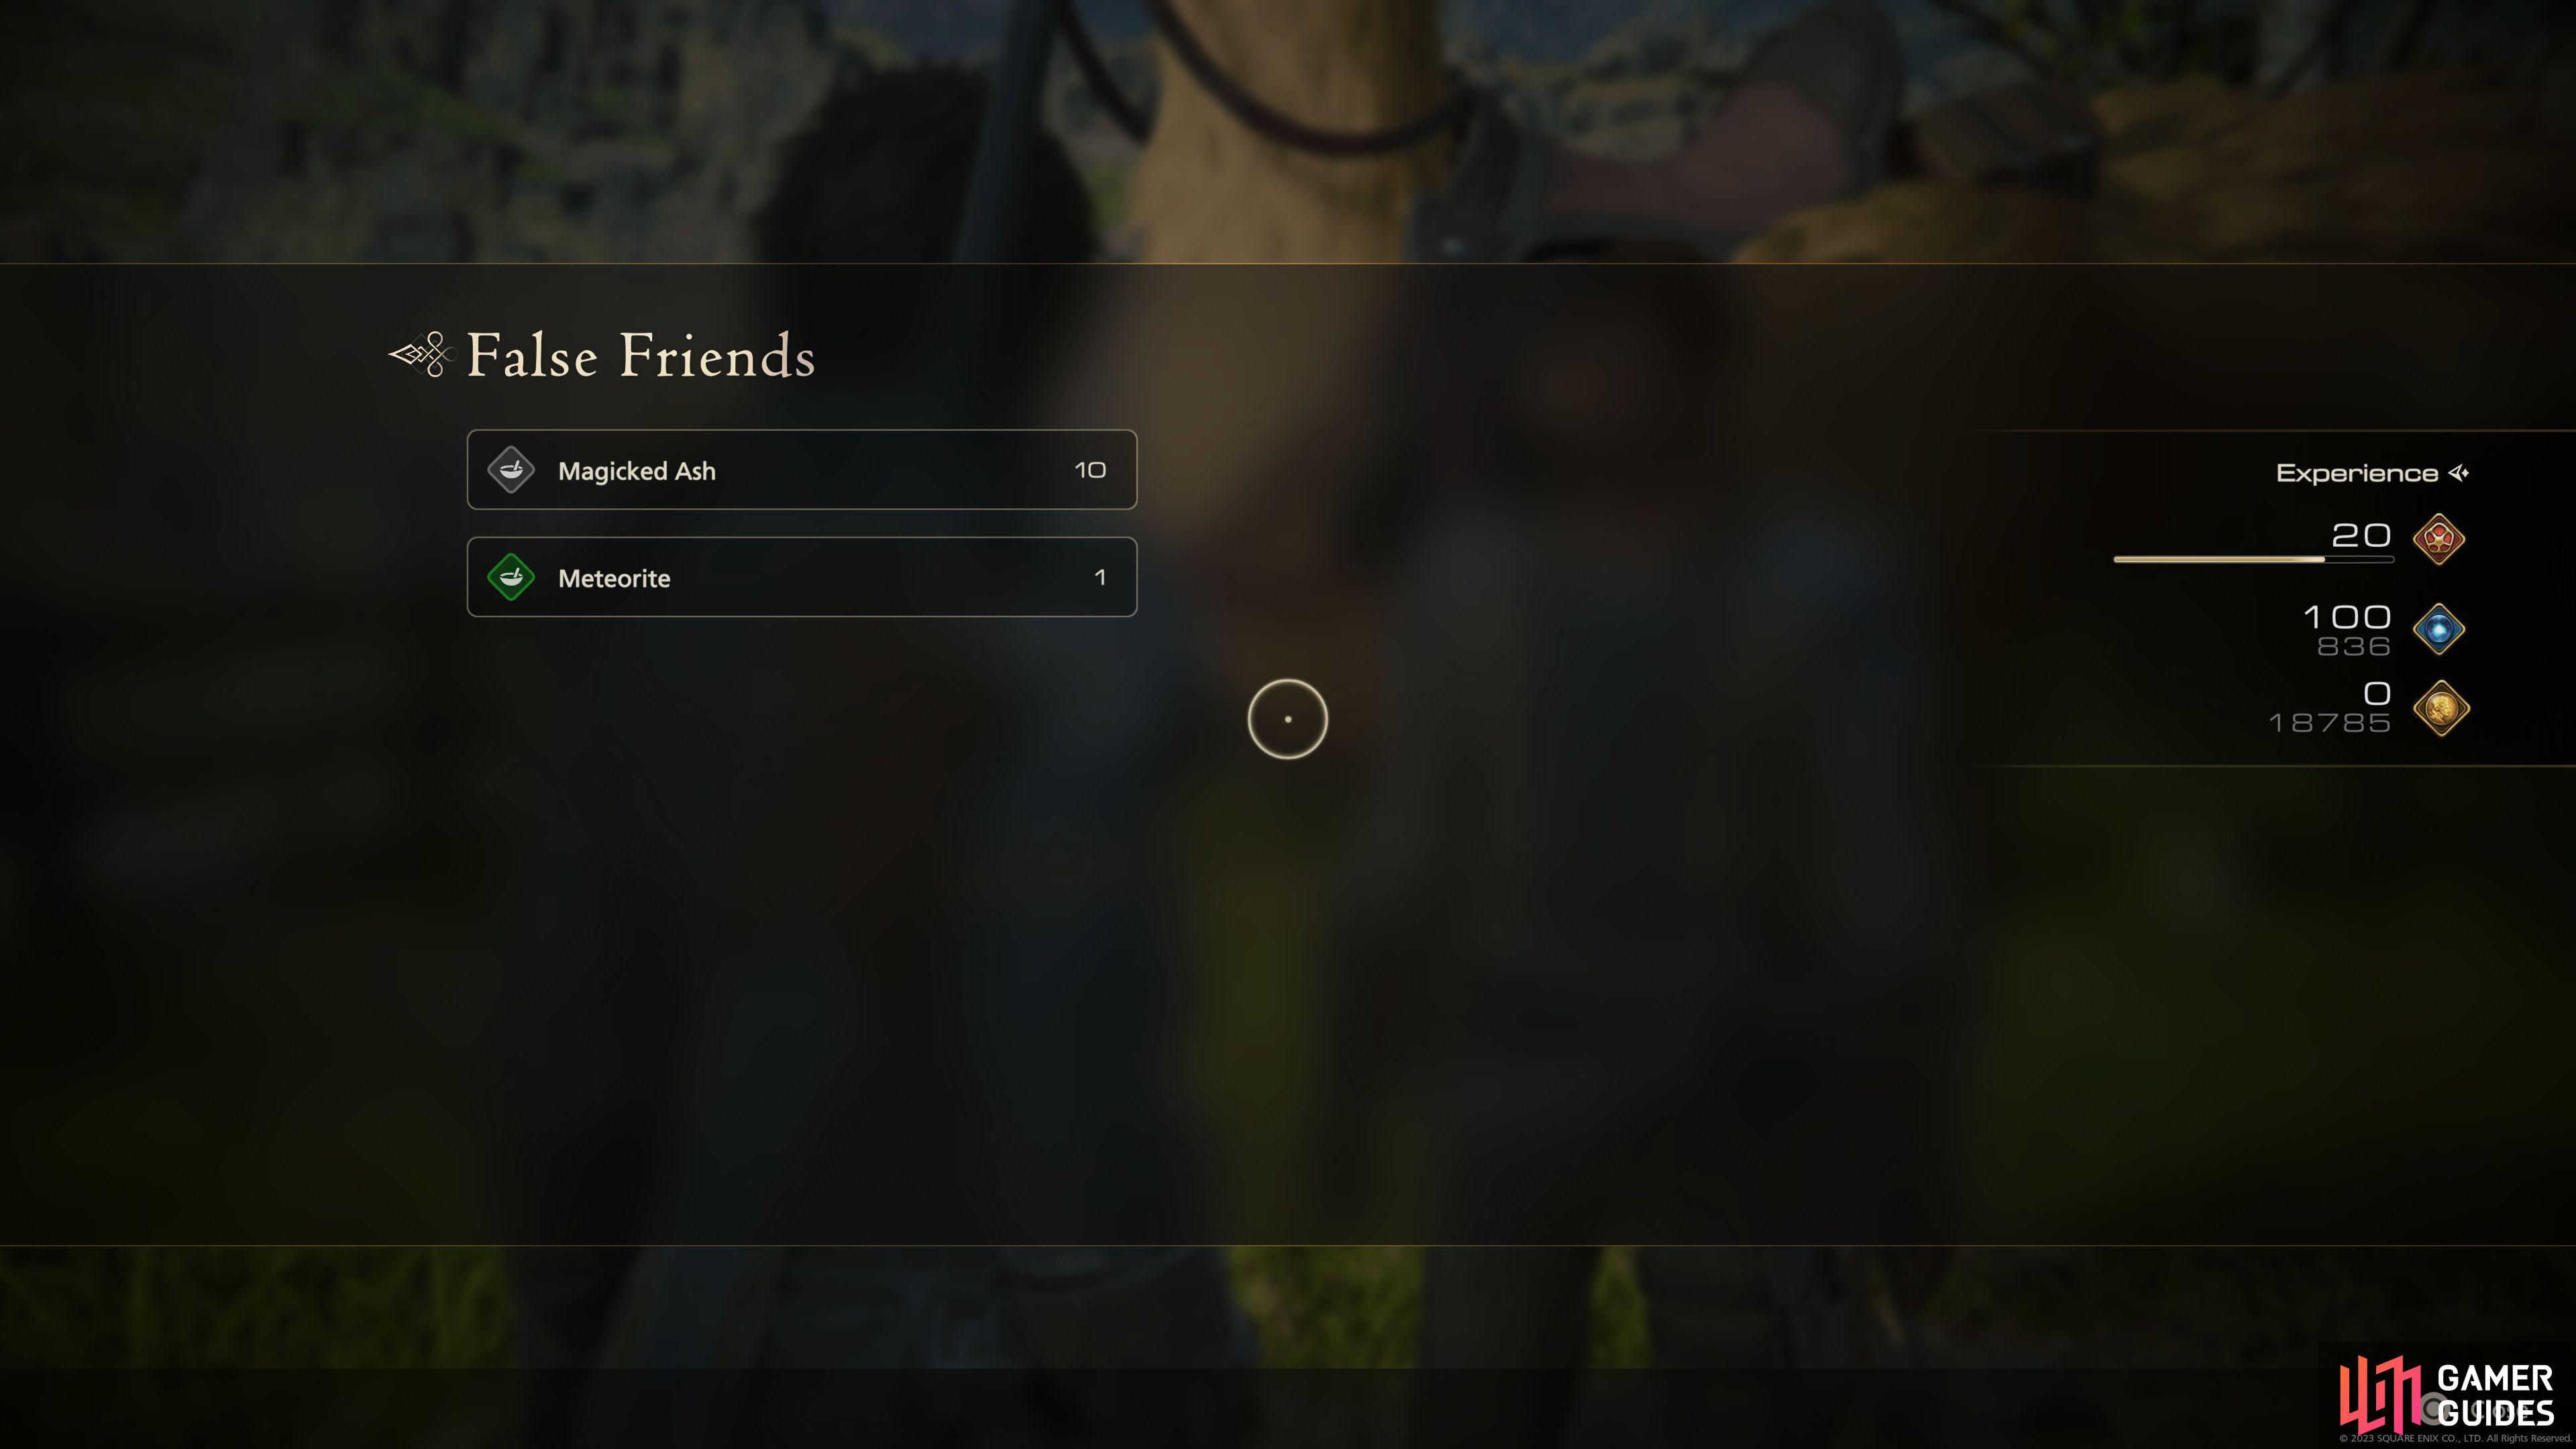This screenshot has height=1449, width=2576.
Task: Select the Meteorite reward row
Action: tap(802, 577)
